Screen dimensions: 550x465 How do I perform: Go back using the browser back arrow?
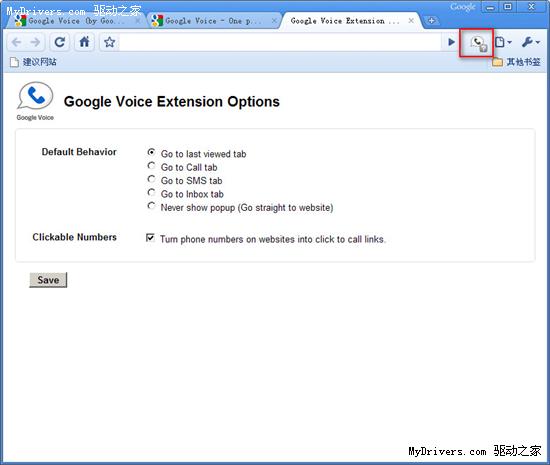[16, 42]
